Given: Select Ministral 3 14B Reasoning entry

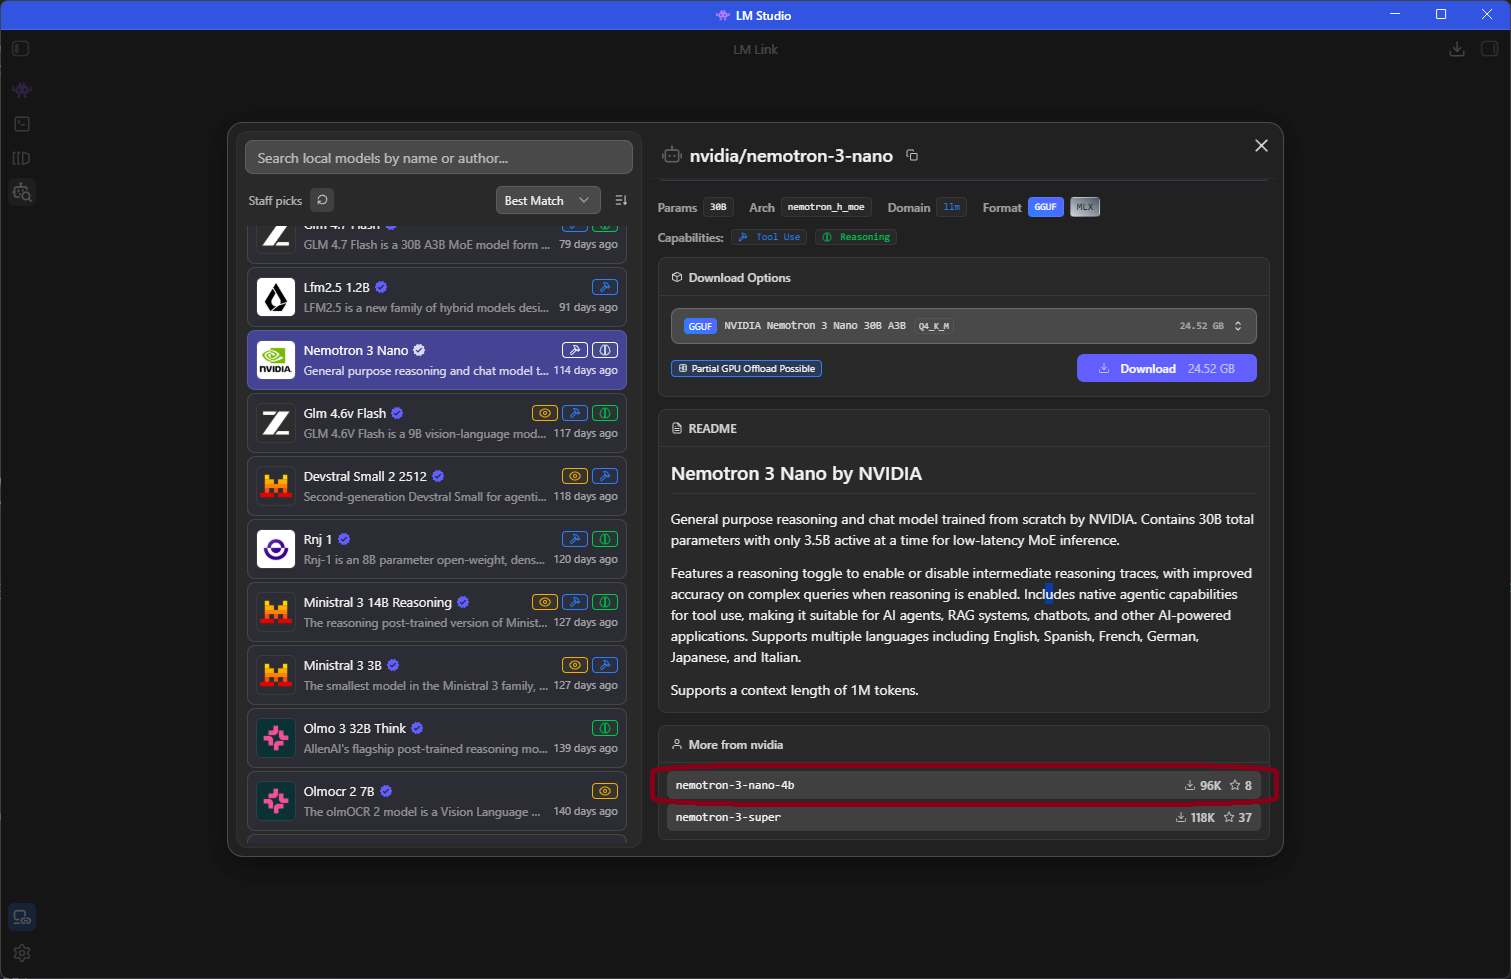Looking at the screenshot, I should pos(437,612).
